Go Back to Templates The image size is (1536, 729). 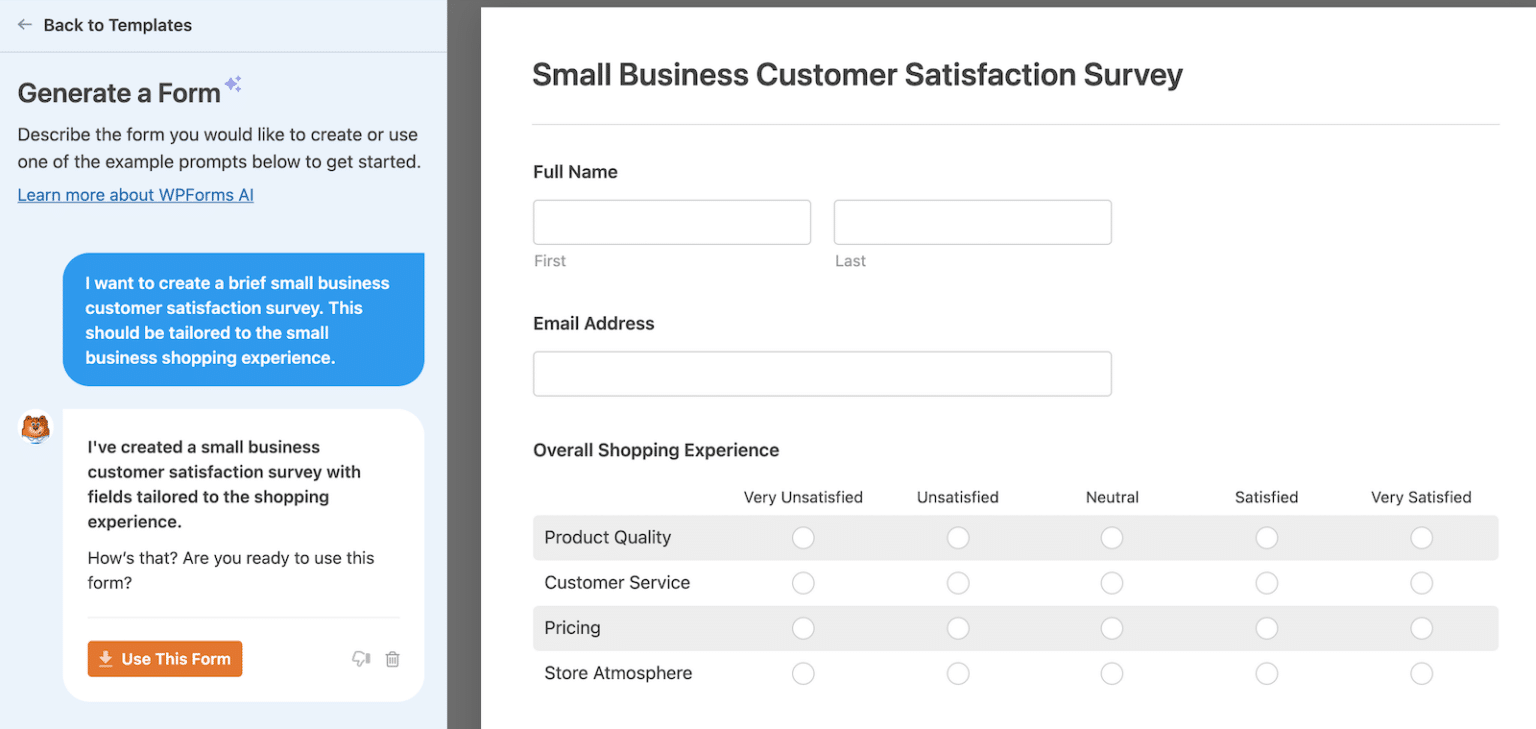pyautogui.click(x=117, y=25)
